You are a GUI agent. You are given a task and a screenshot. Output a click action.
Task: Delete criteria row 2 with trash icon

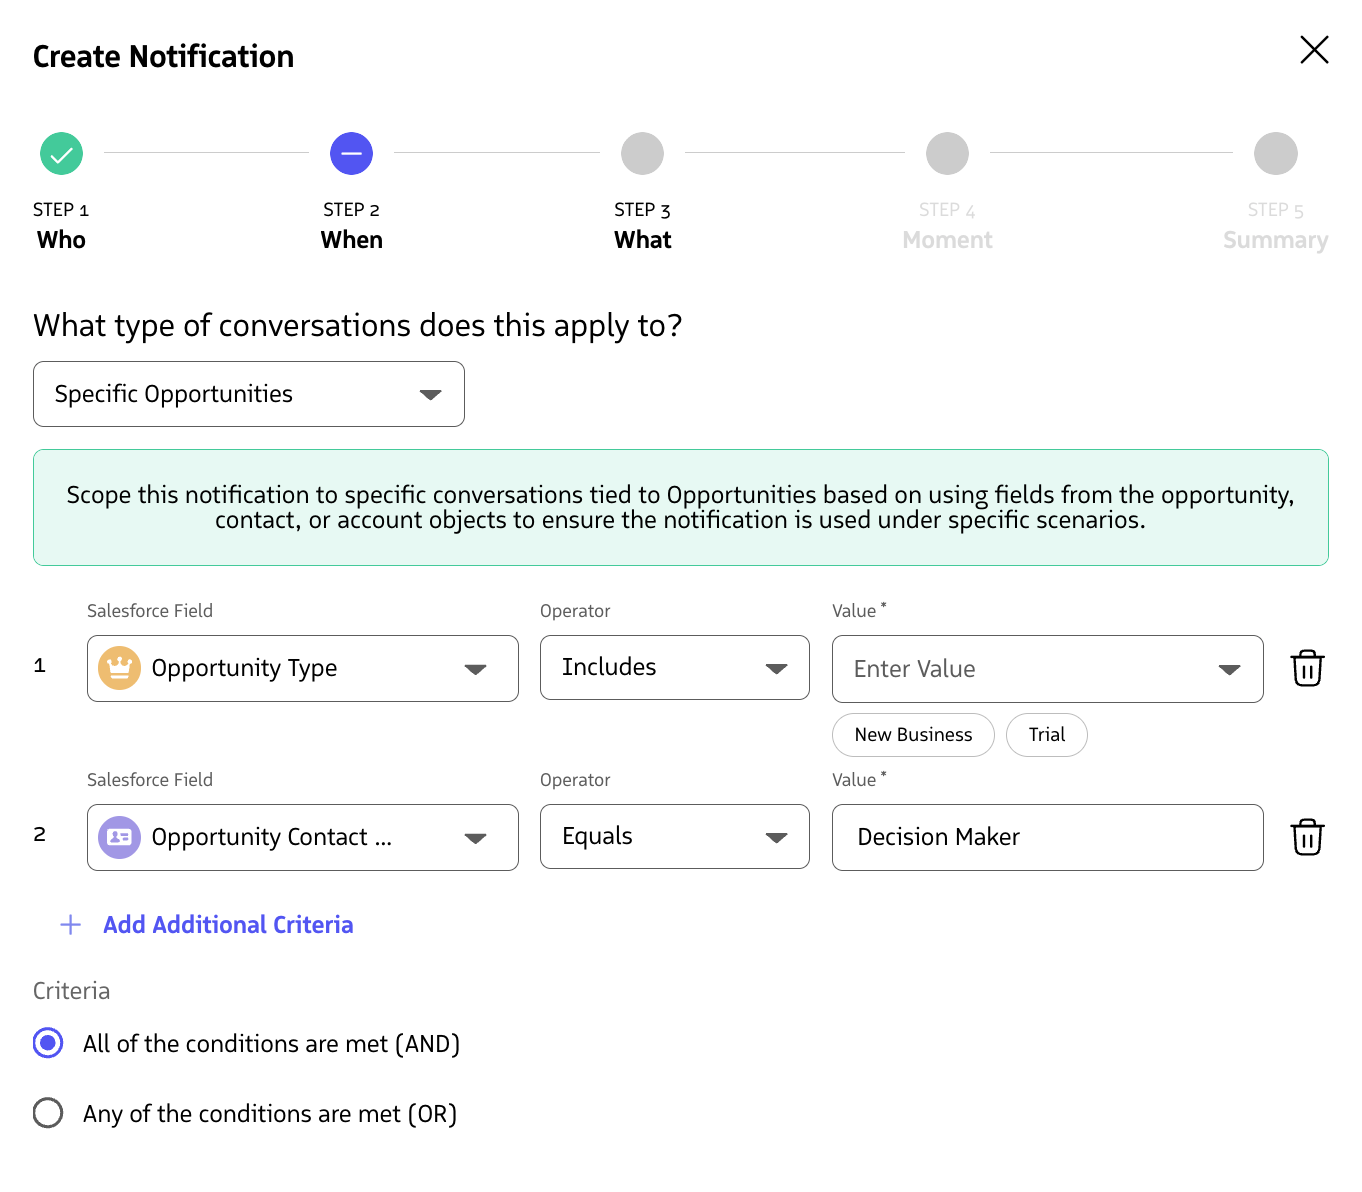coord(1306,837)
